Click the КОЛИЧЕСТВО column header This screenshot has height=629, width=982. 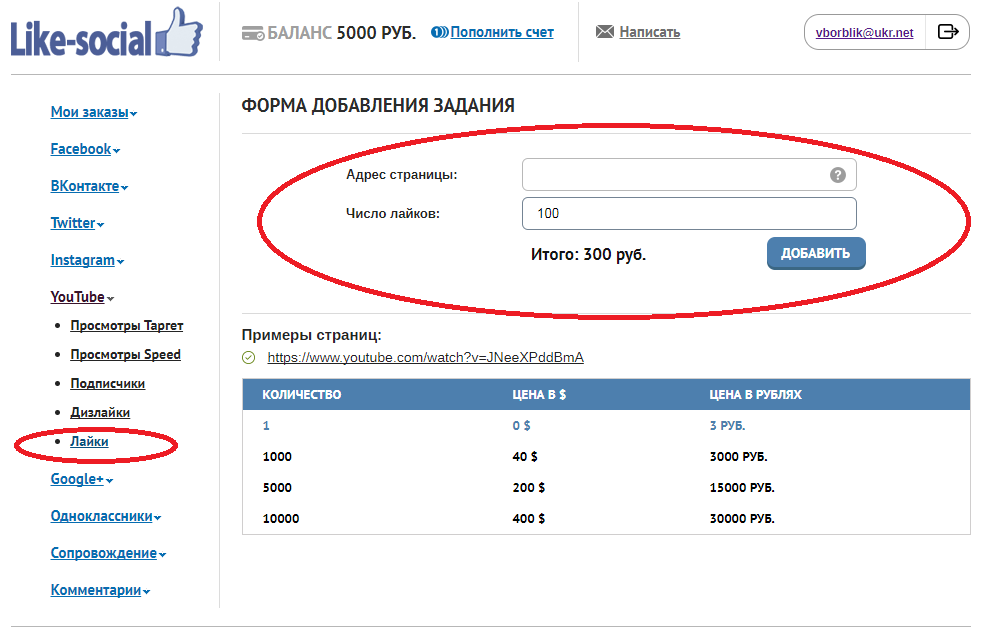coord(301,395)
